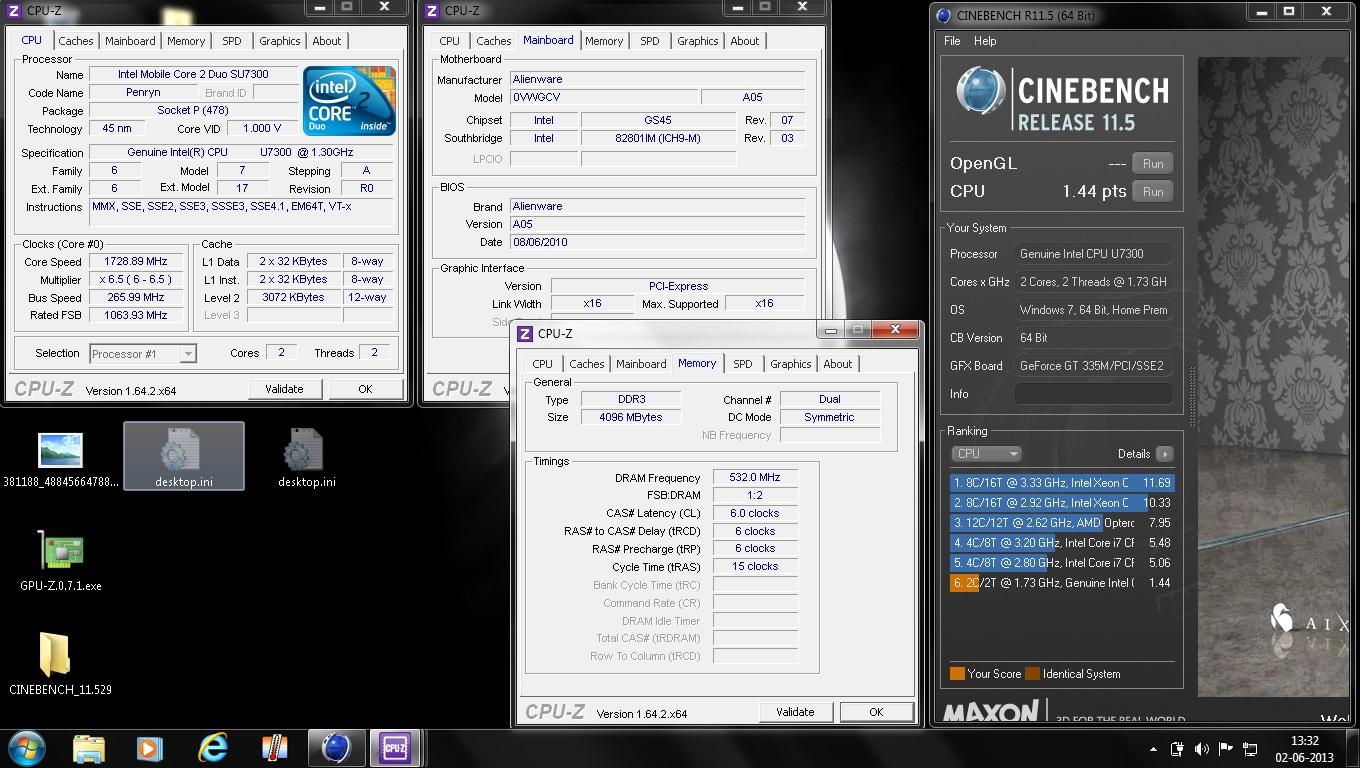Open Windows Explorer from the taskbar
Viewport: 1360px width, 768px height.
[89, 748]
